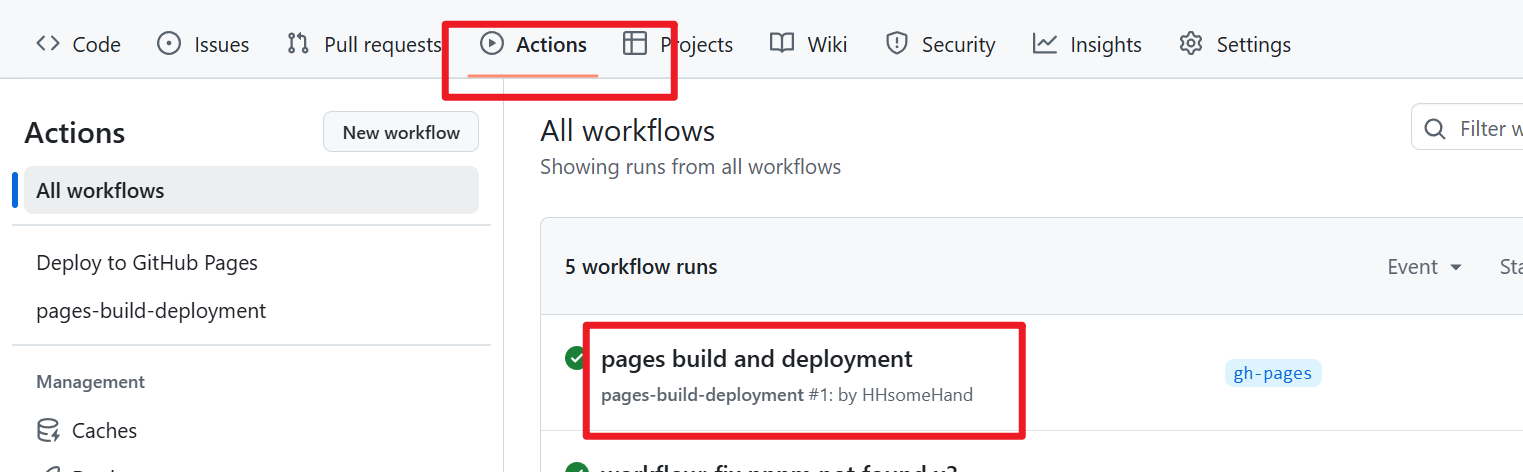Click the Pull requests icon
Viewport: 1523px width, 472px height.
298,44
